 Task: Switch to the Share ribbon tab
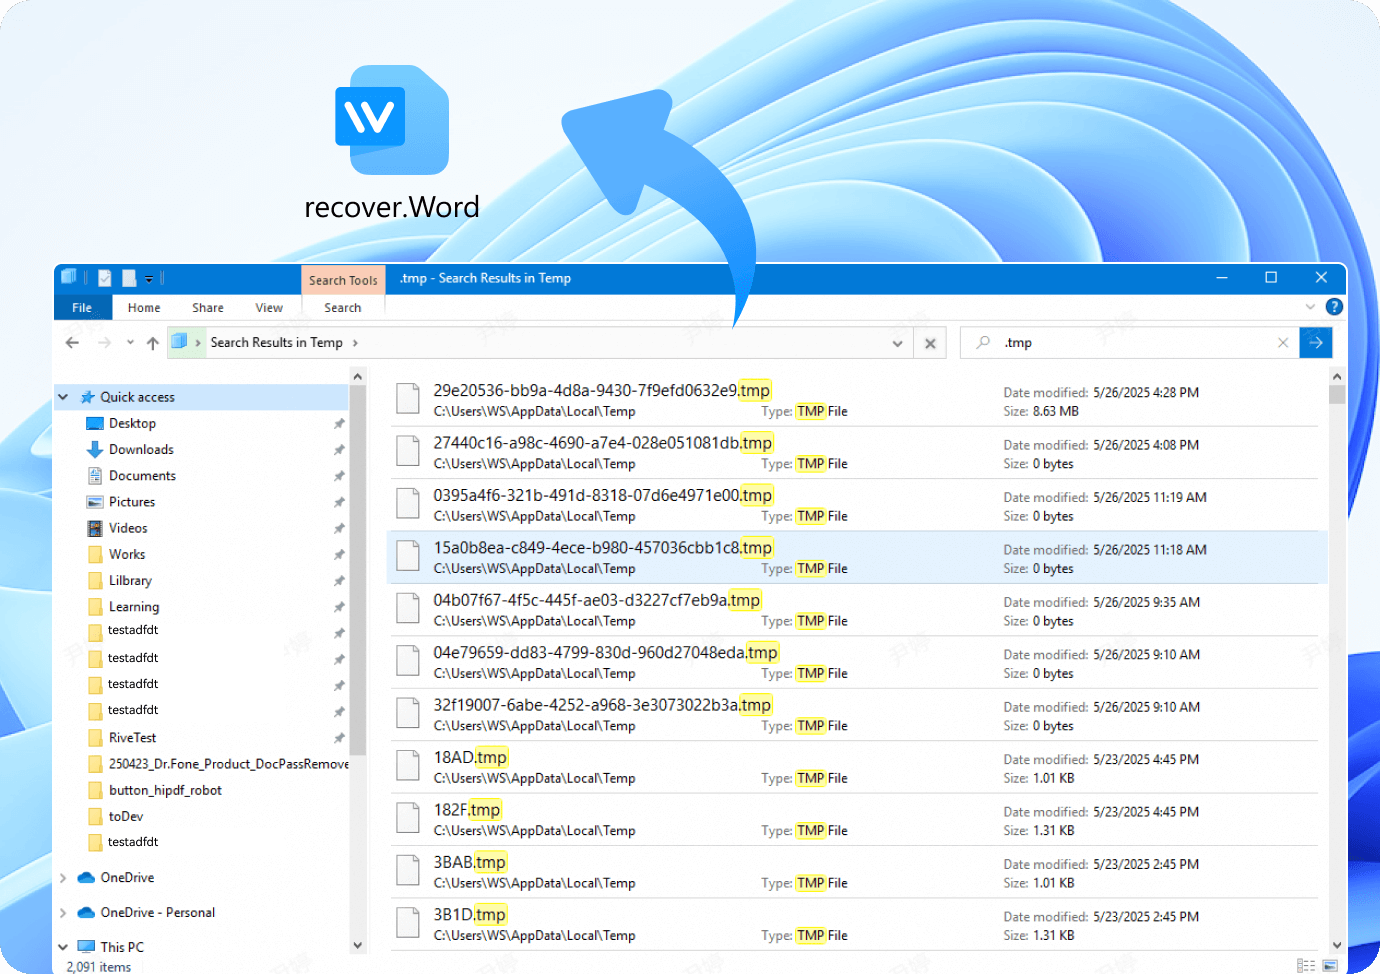coord(208,308)
